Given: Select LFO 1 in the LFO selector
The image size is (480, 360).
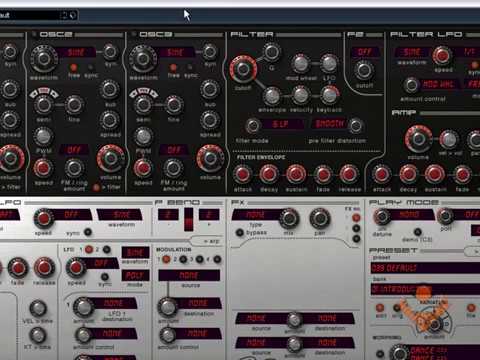Looking at the screenshot, I should pos(89,249).
